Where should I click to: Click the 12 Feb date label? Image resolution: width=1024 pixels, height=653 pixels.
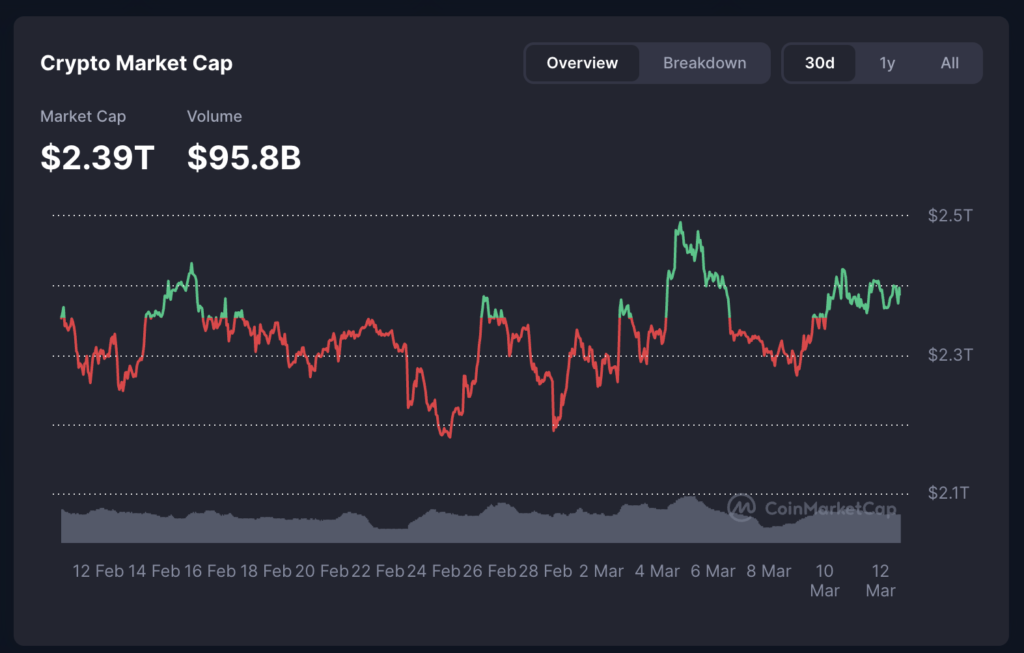pyautogui.click(x=96, y=571)
